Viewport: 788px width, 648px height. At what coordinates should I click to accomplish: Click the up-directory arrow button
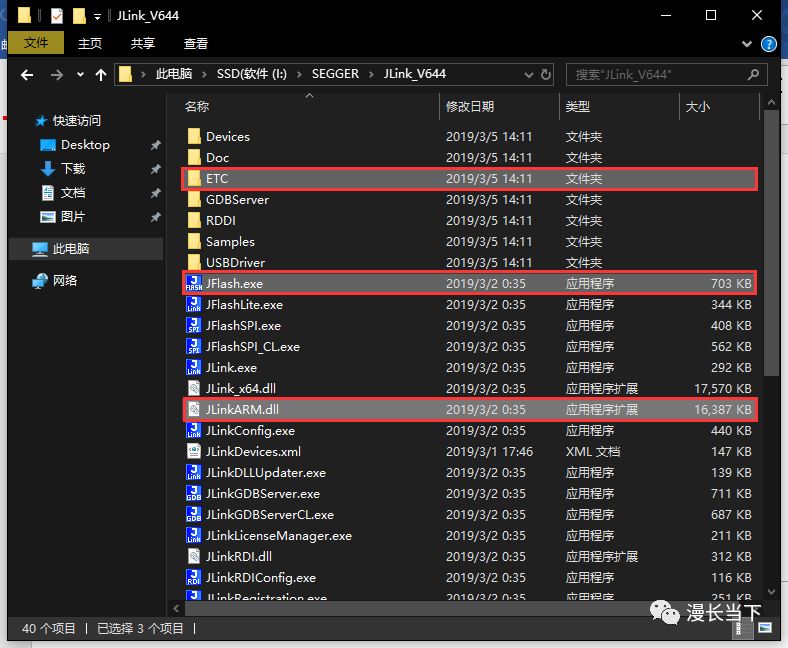pyautogui.click(x=100, y=75)
